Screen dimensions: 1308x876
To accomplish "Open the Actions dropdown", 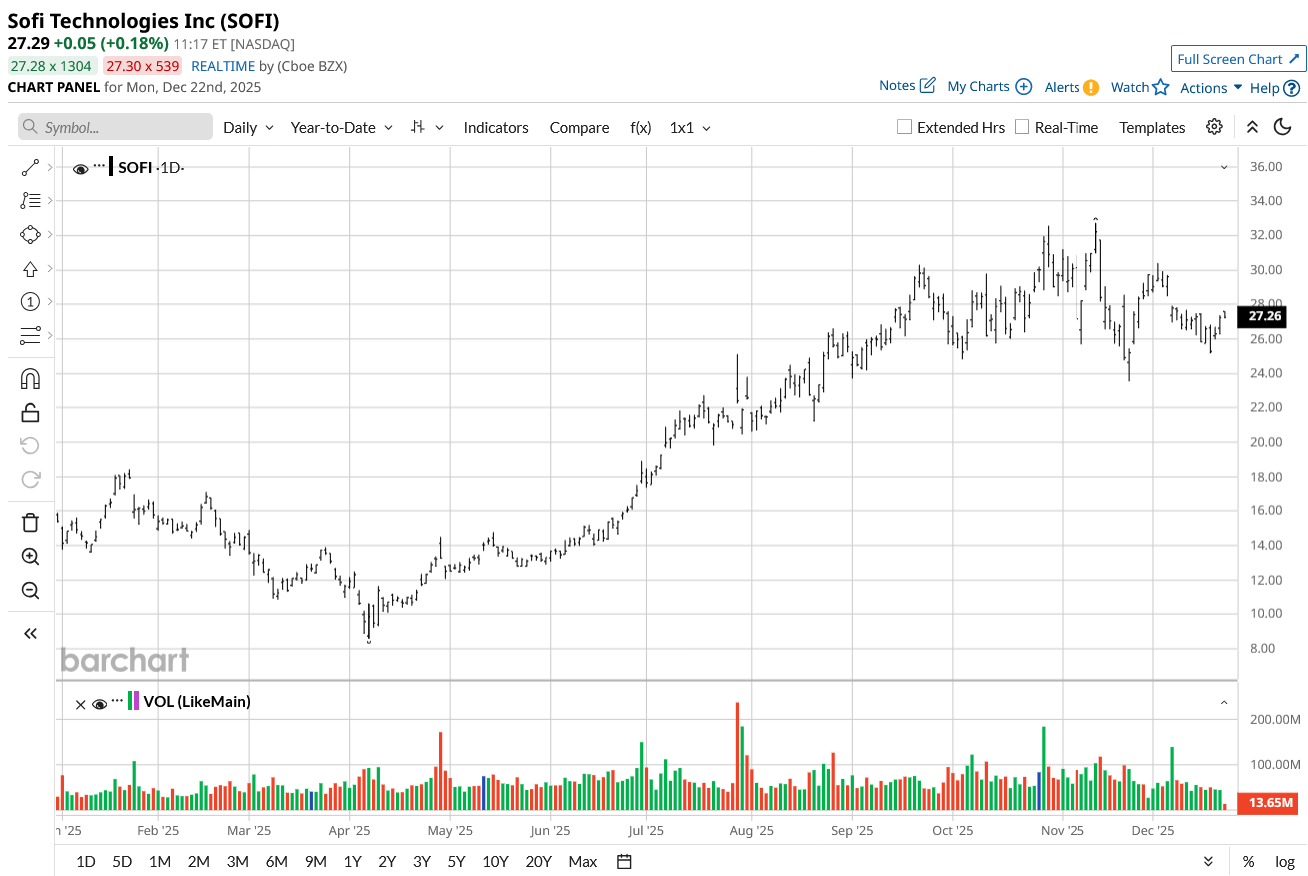I will click(x=1211, y=87).
